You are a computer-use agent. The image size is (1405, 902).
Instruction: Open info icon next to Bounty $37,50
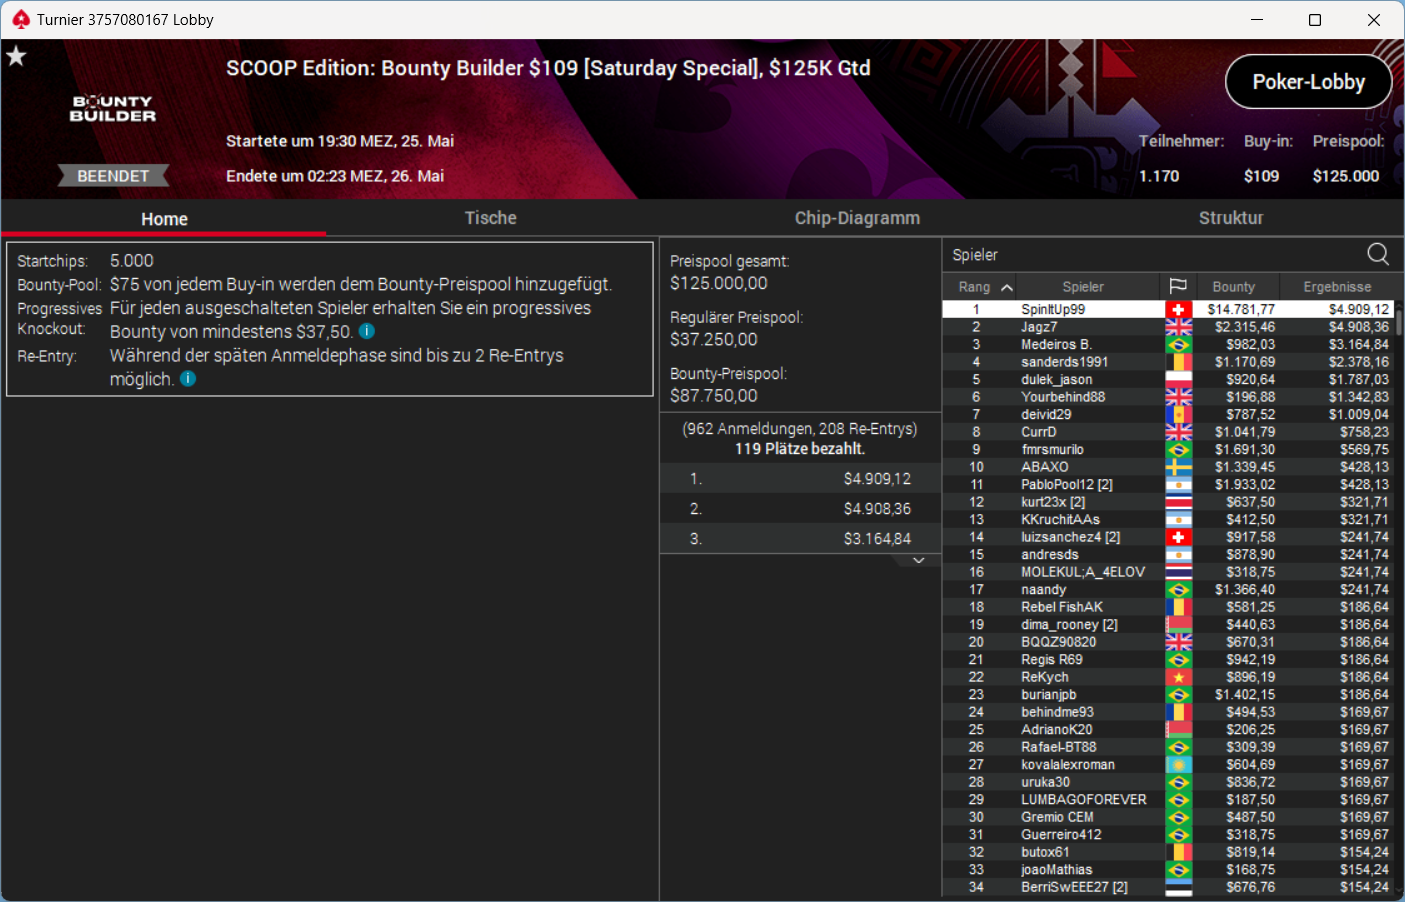click(x=367, y=331)
